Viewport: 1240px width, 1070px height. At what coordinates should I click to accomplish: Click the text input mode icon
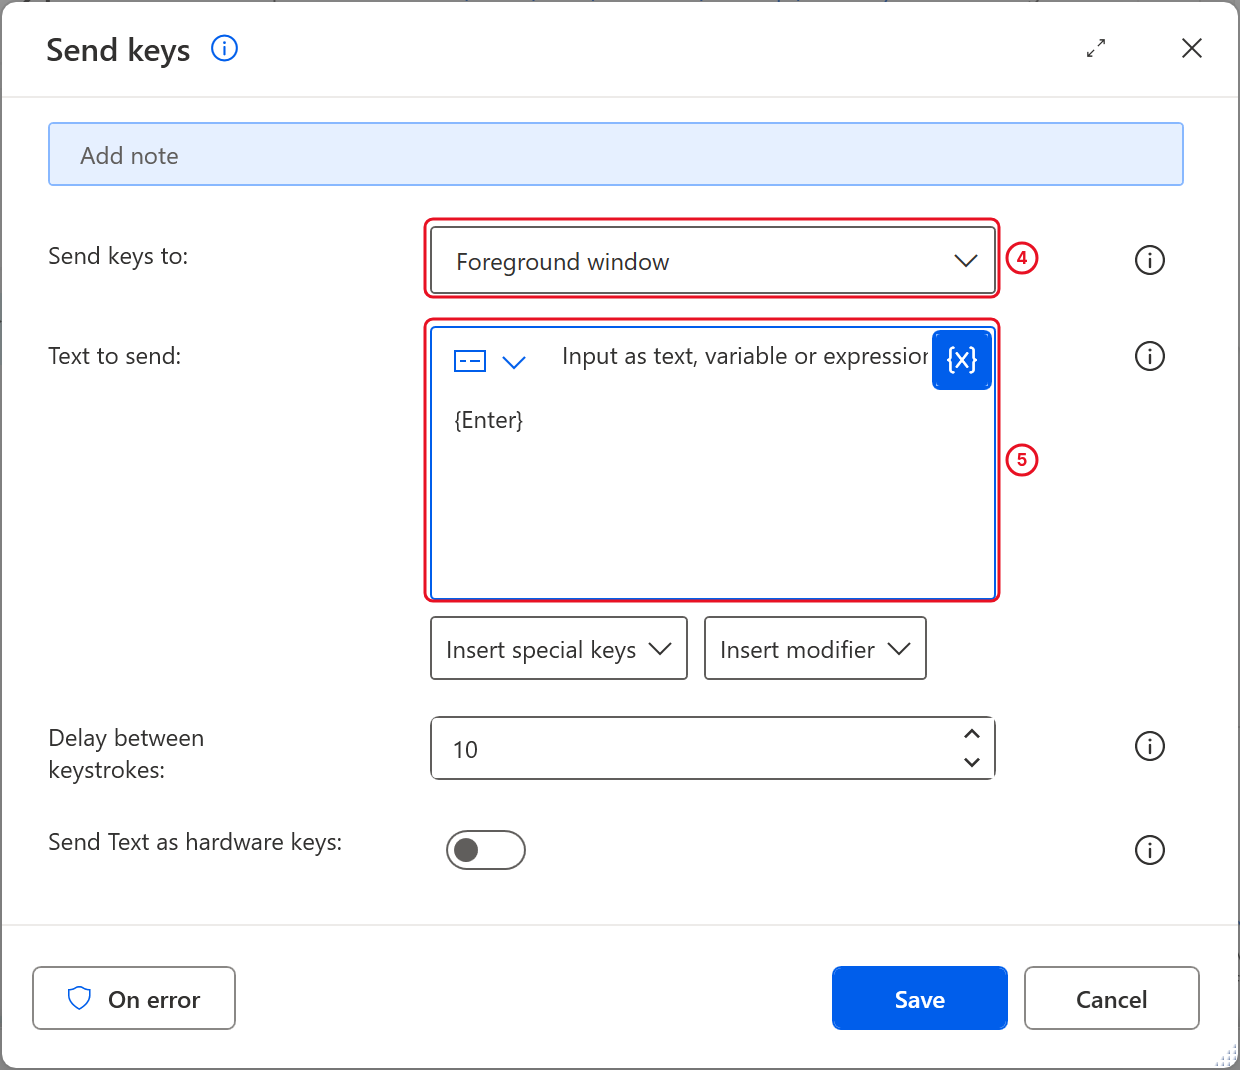470,361
